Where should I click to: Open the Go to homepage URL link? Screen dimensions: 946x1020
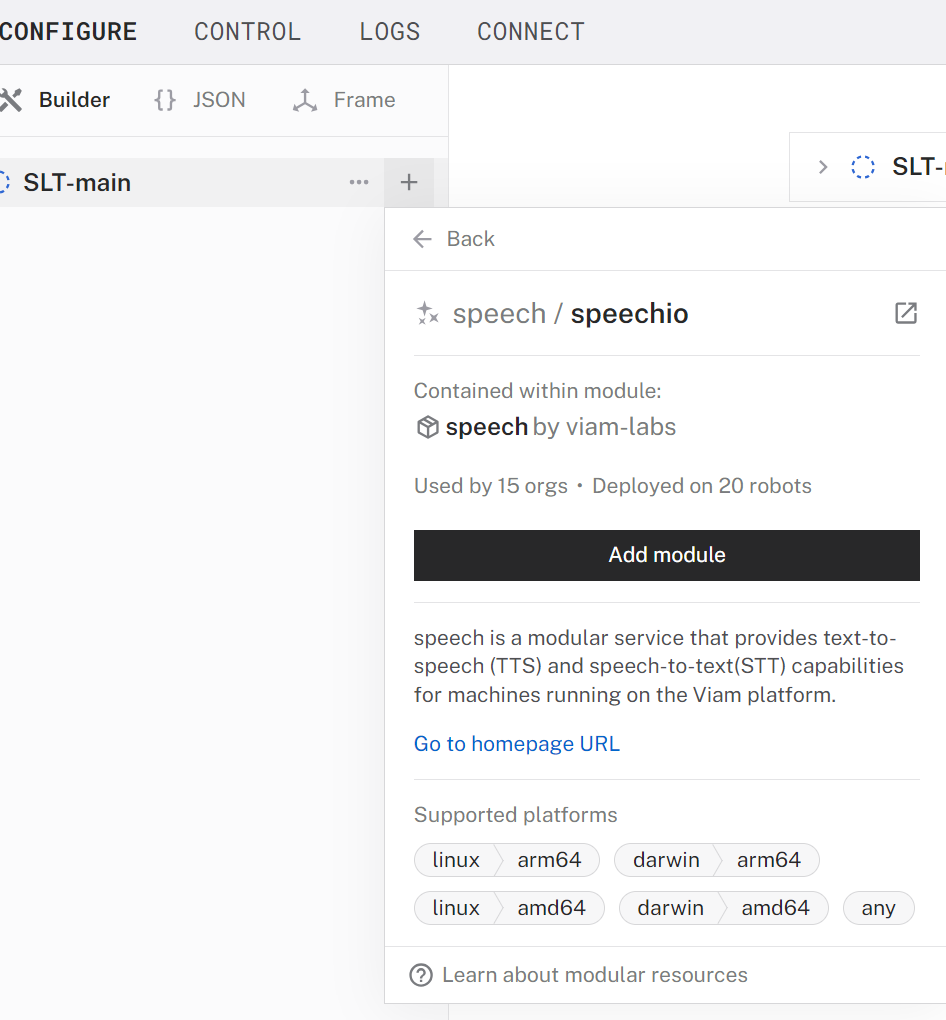pyautogui.click(x=516, y=744)
